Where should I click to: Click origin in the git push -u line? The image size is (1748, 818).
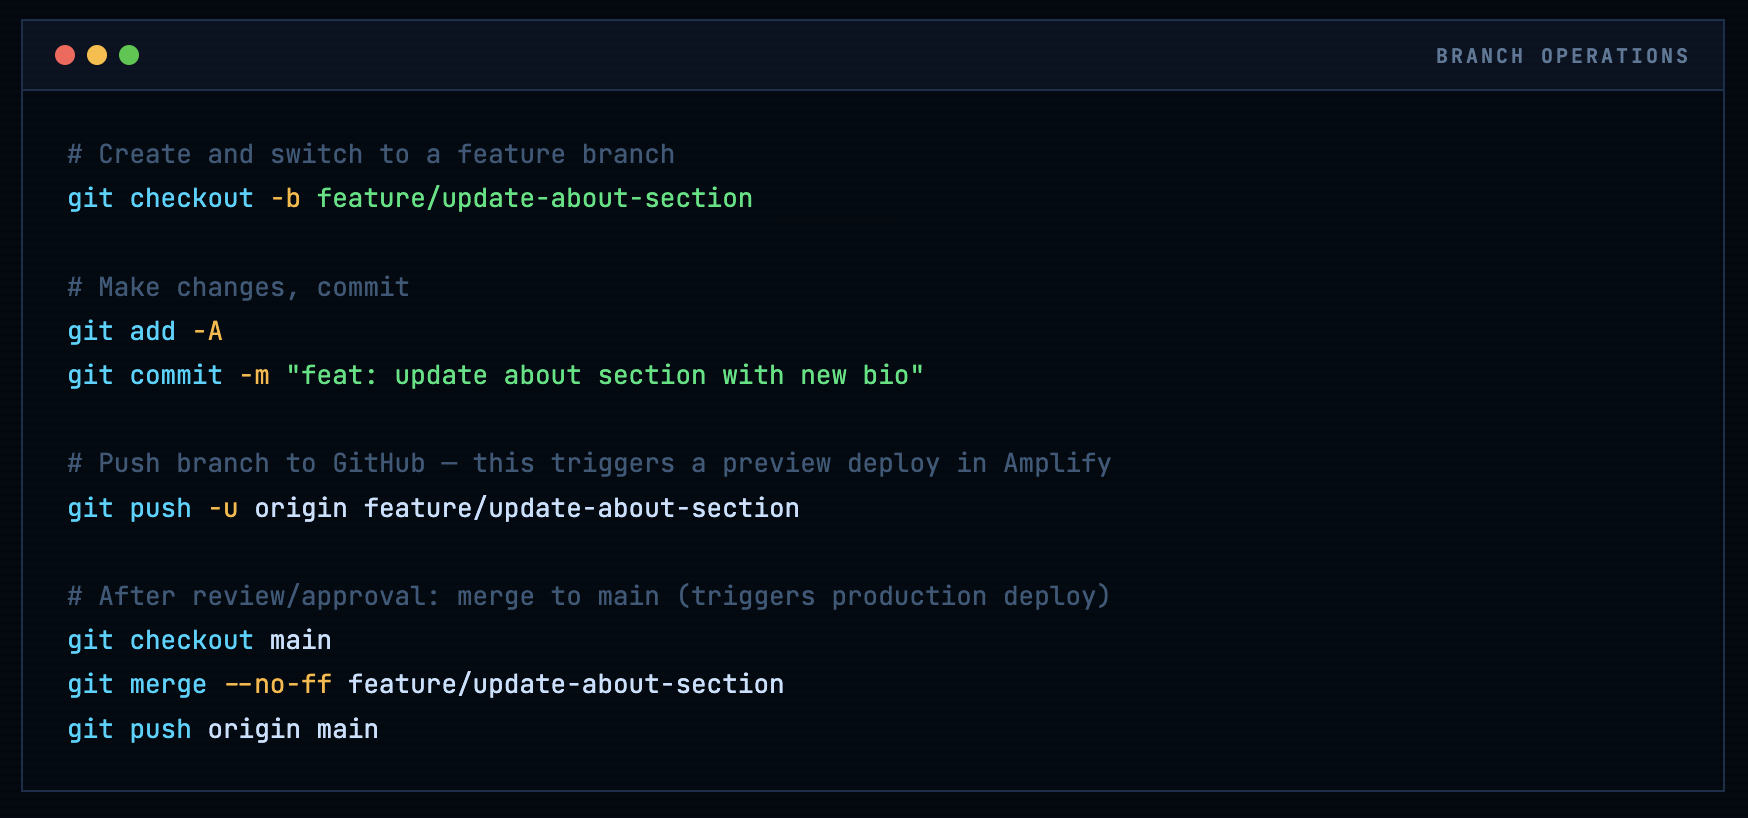click(x=300, y=508)
